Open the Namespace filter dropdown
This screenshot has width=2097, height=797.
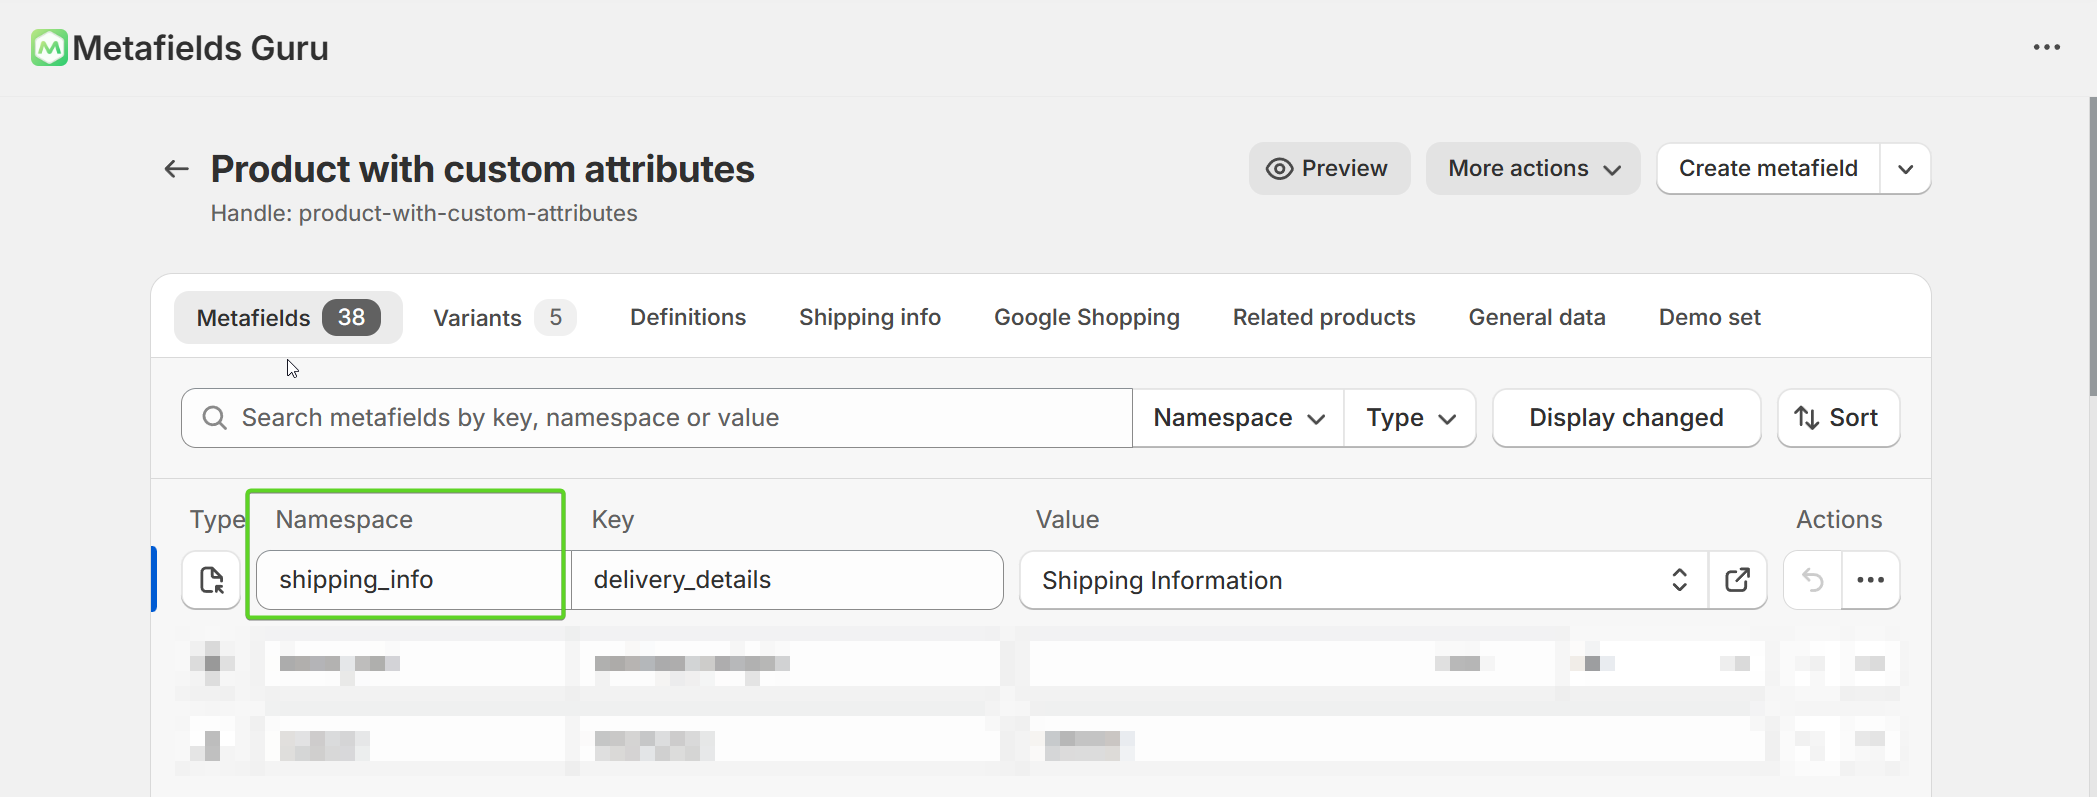[1238, 418]
